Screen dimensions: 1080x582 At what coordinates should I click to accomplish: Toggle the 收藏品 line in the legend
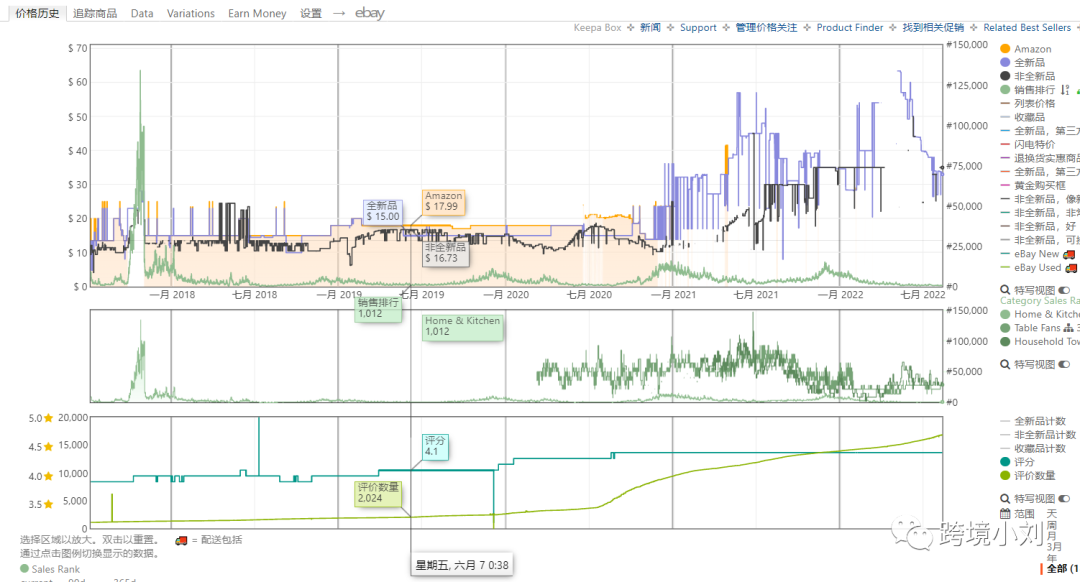tap(1023, 117)
